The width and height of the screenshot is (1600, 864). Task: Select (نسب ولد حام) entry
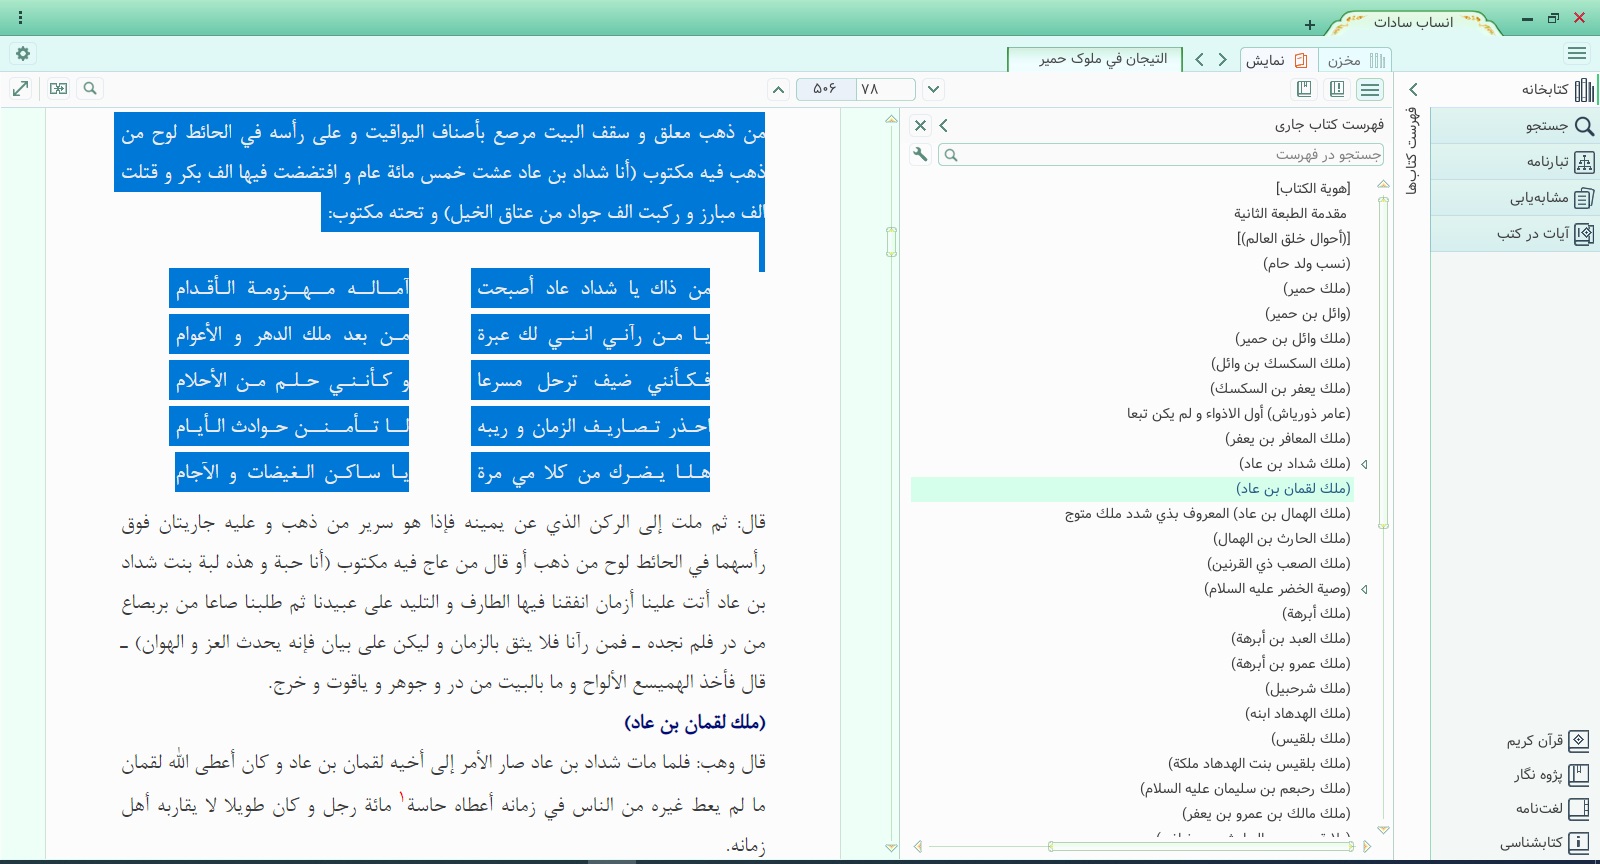[x=1306, y=263]
